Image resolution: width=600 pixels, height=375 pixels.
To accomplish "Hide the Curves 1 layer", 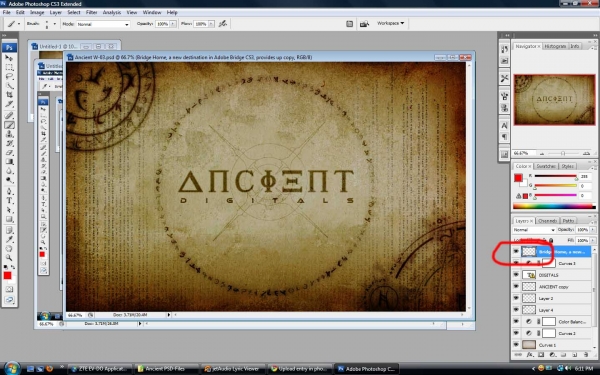I will click(x=516, y=344).
